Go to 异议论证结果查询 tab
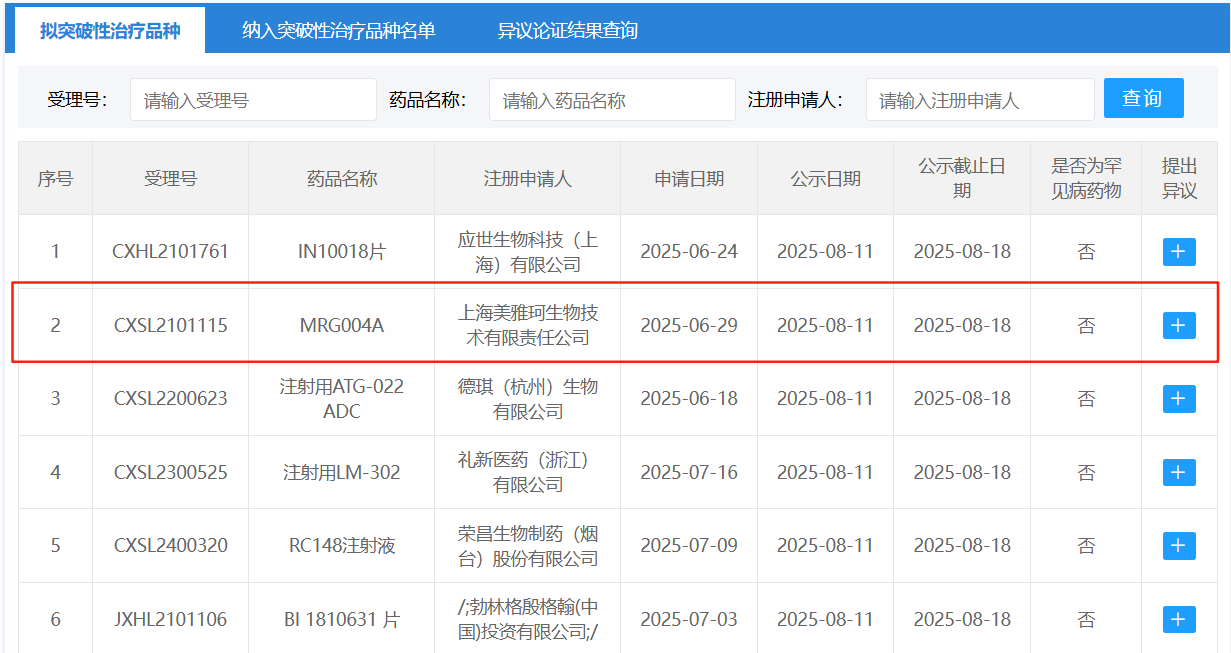Image resolution: width=1231 pixels, height=653 pixels. (x=568, y=30)
